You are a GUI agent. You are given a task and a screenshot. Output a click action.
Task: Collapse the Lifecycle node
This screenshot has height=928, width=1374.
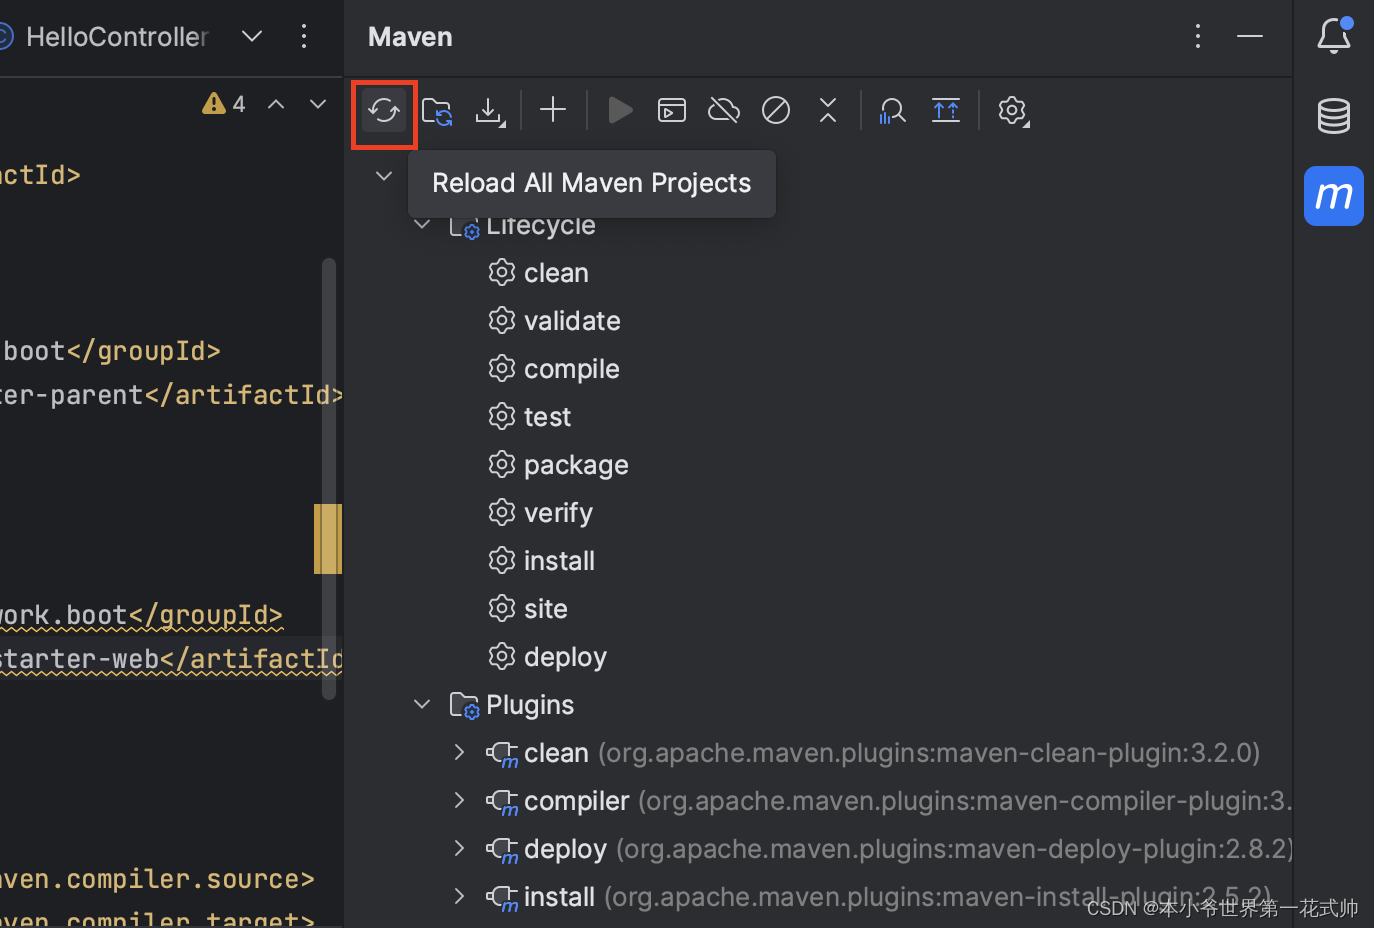pyautogui.click(x=422, y=225)
